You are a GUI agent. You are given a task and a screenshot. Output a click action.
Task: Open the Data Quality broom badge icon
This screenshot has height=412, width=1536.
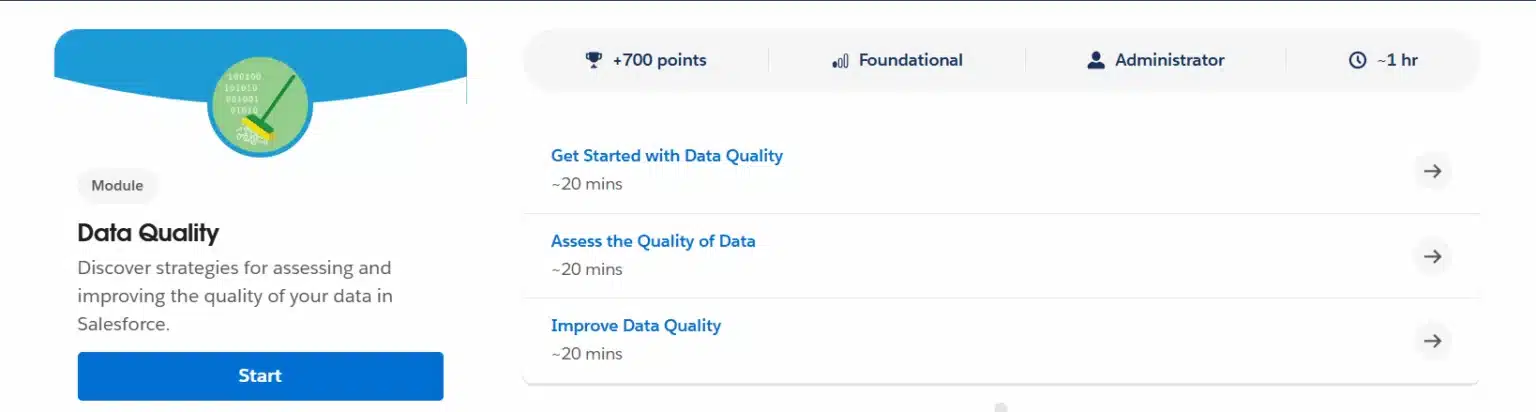pyautogui.click(x=260, y=104)
